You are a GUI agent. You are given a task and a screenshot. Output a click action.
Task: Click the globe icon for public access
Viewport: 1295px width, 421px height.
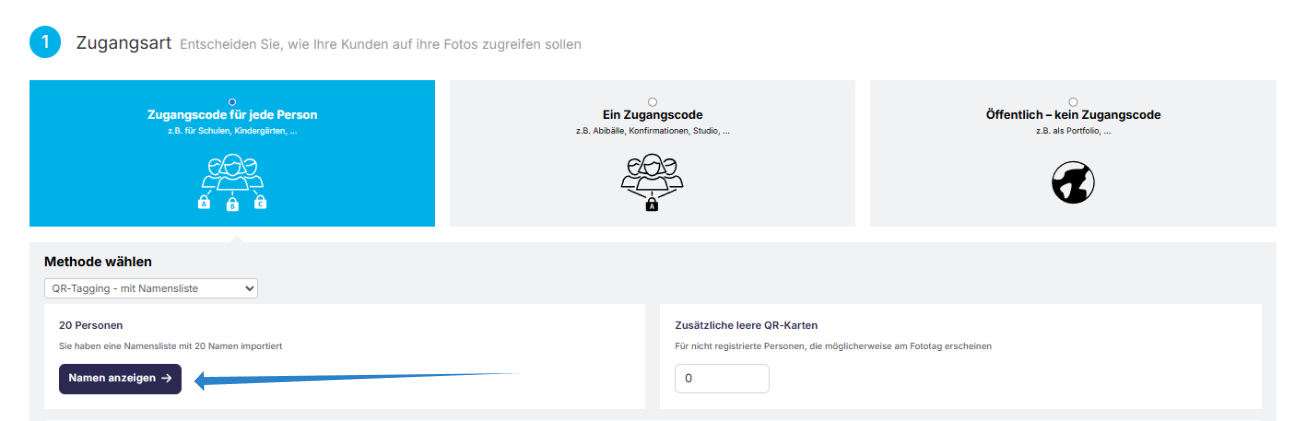click(1073, 183)
